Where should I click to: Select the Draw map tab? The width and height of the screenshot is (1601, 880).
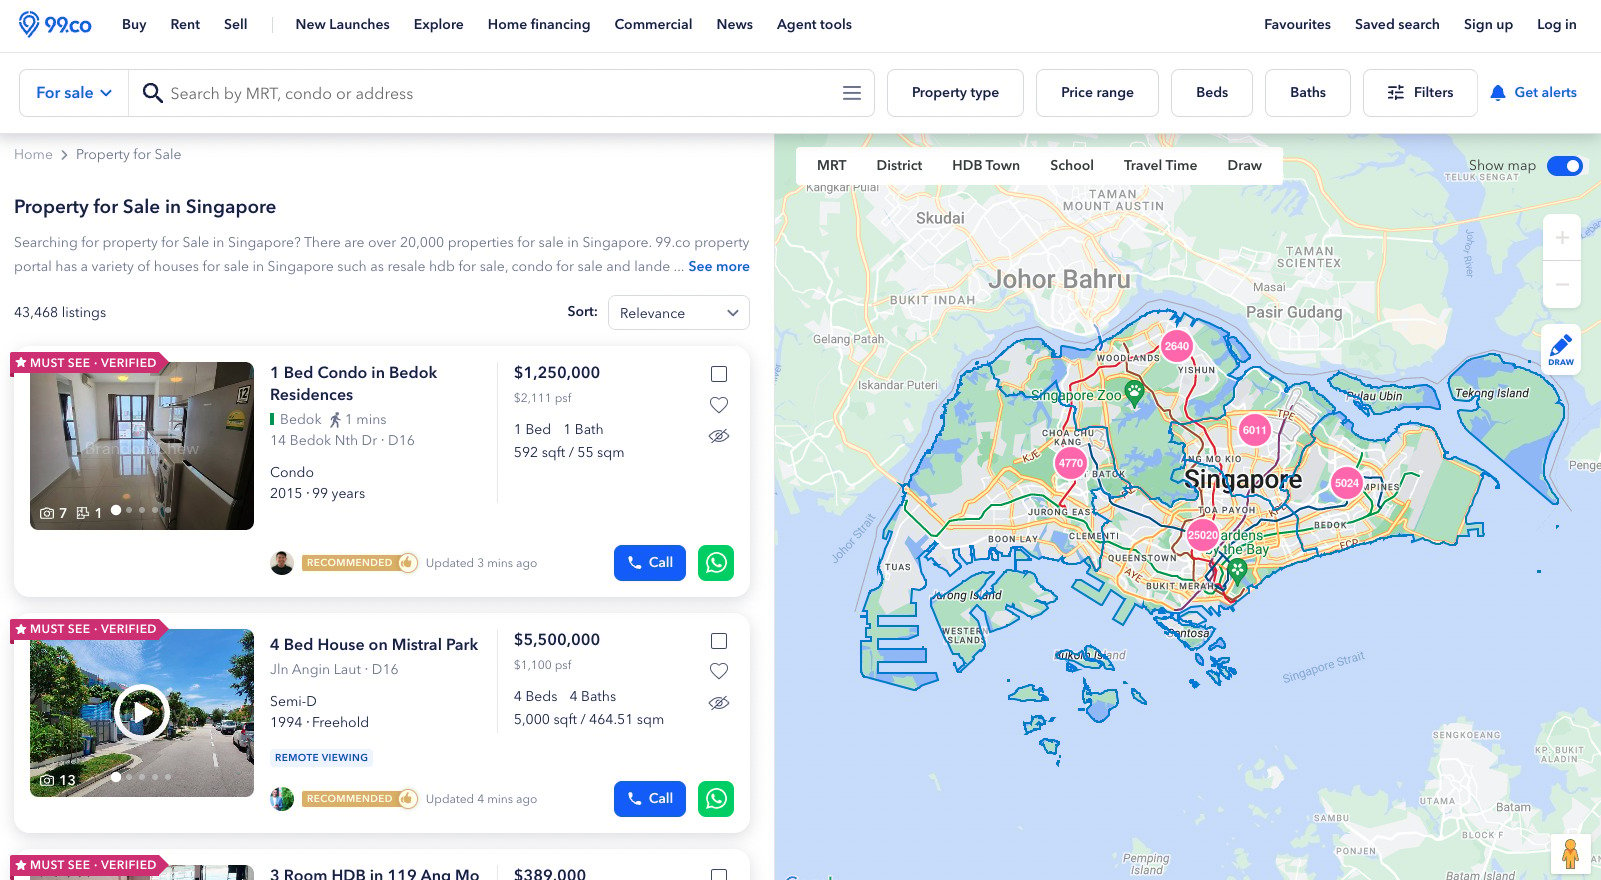pos(1244,165)
